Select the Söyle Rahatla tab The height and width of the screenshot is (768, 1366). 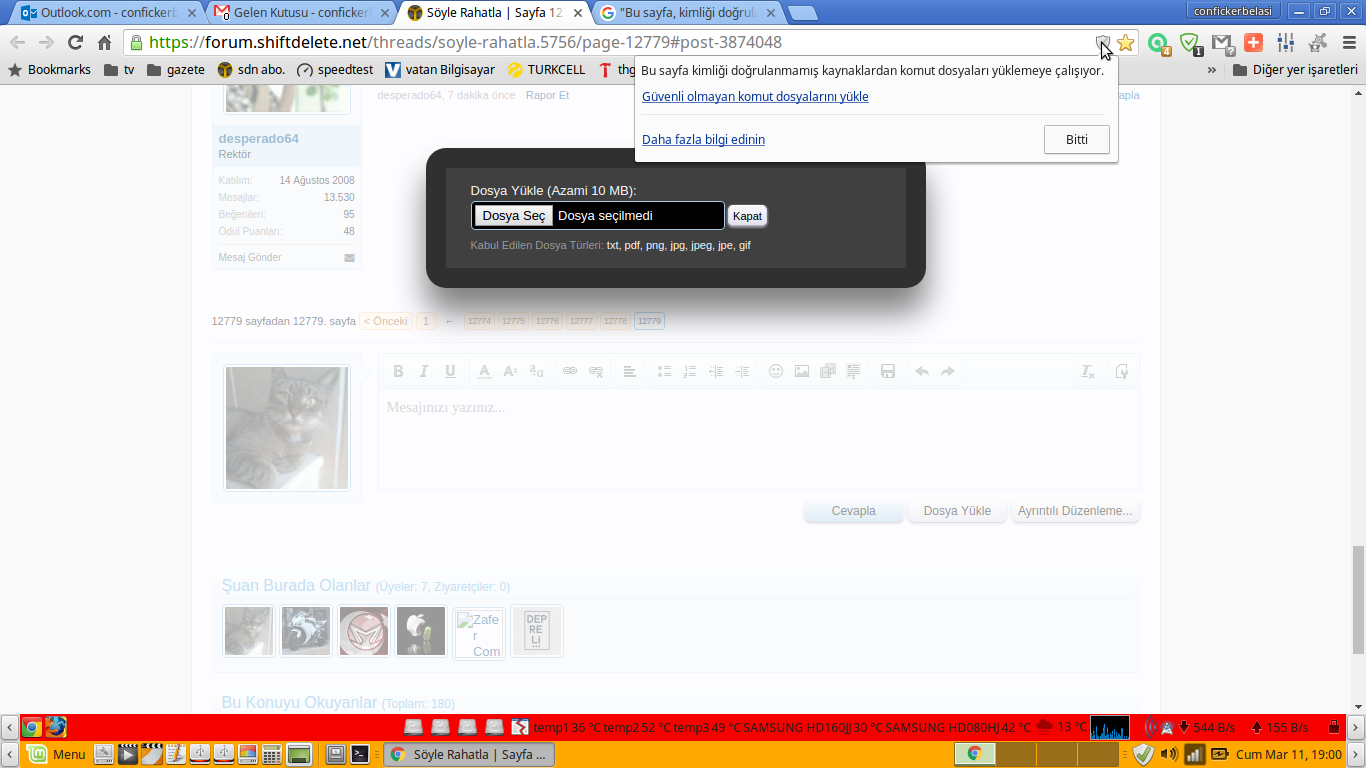click(x=496, y=13)
